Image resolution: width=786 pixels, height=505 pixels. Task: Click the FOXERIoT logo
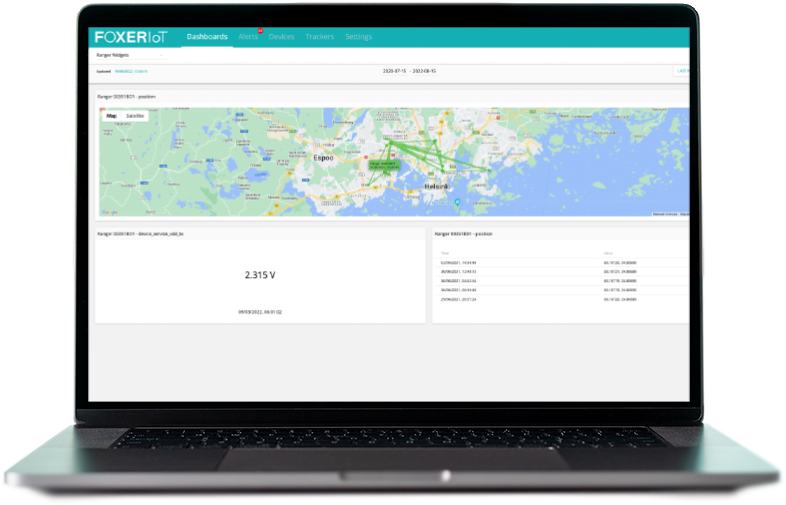click(x=131, y=37)
